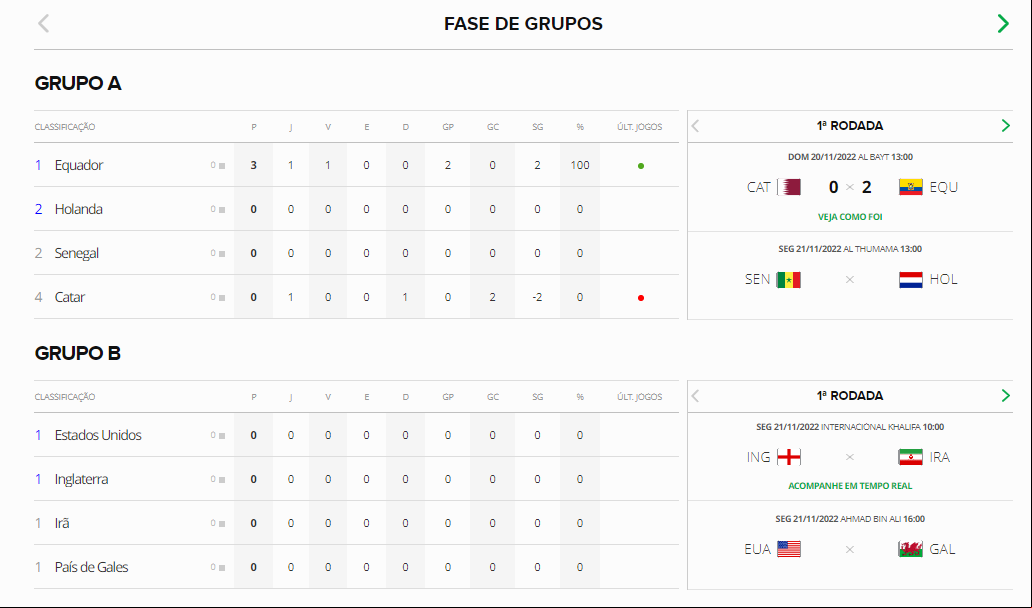
Task: Click the England flag next to ING
Action: [x=788, y=457]
